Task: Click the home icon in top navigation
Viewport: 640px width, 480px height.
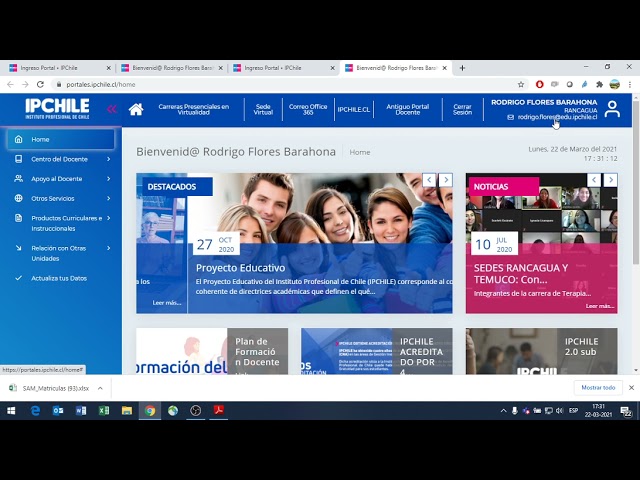Action: tap(136, 109)
